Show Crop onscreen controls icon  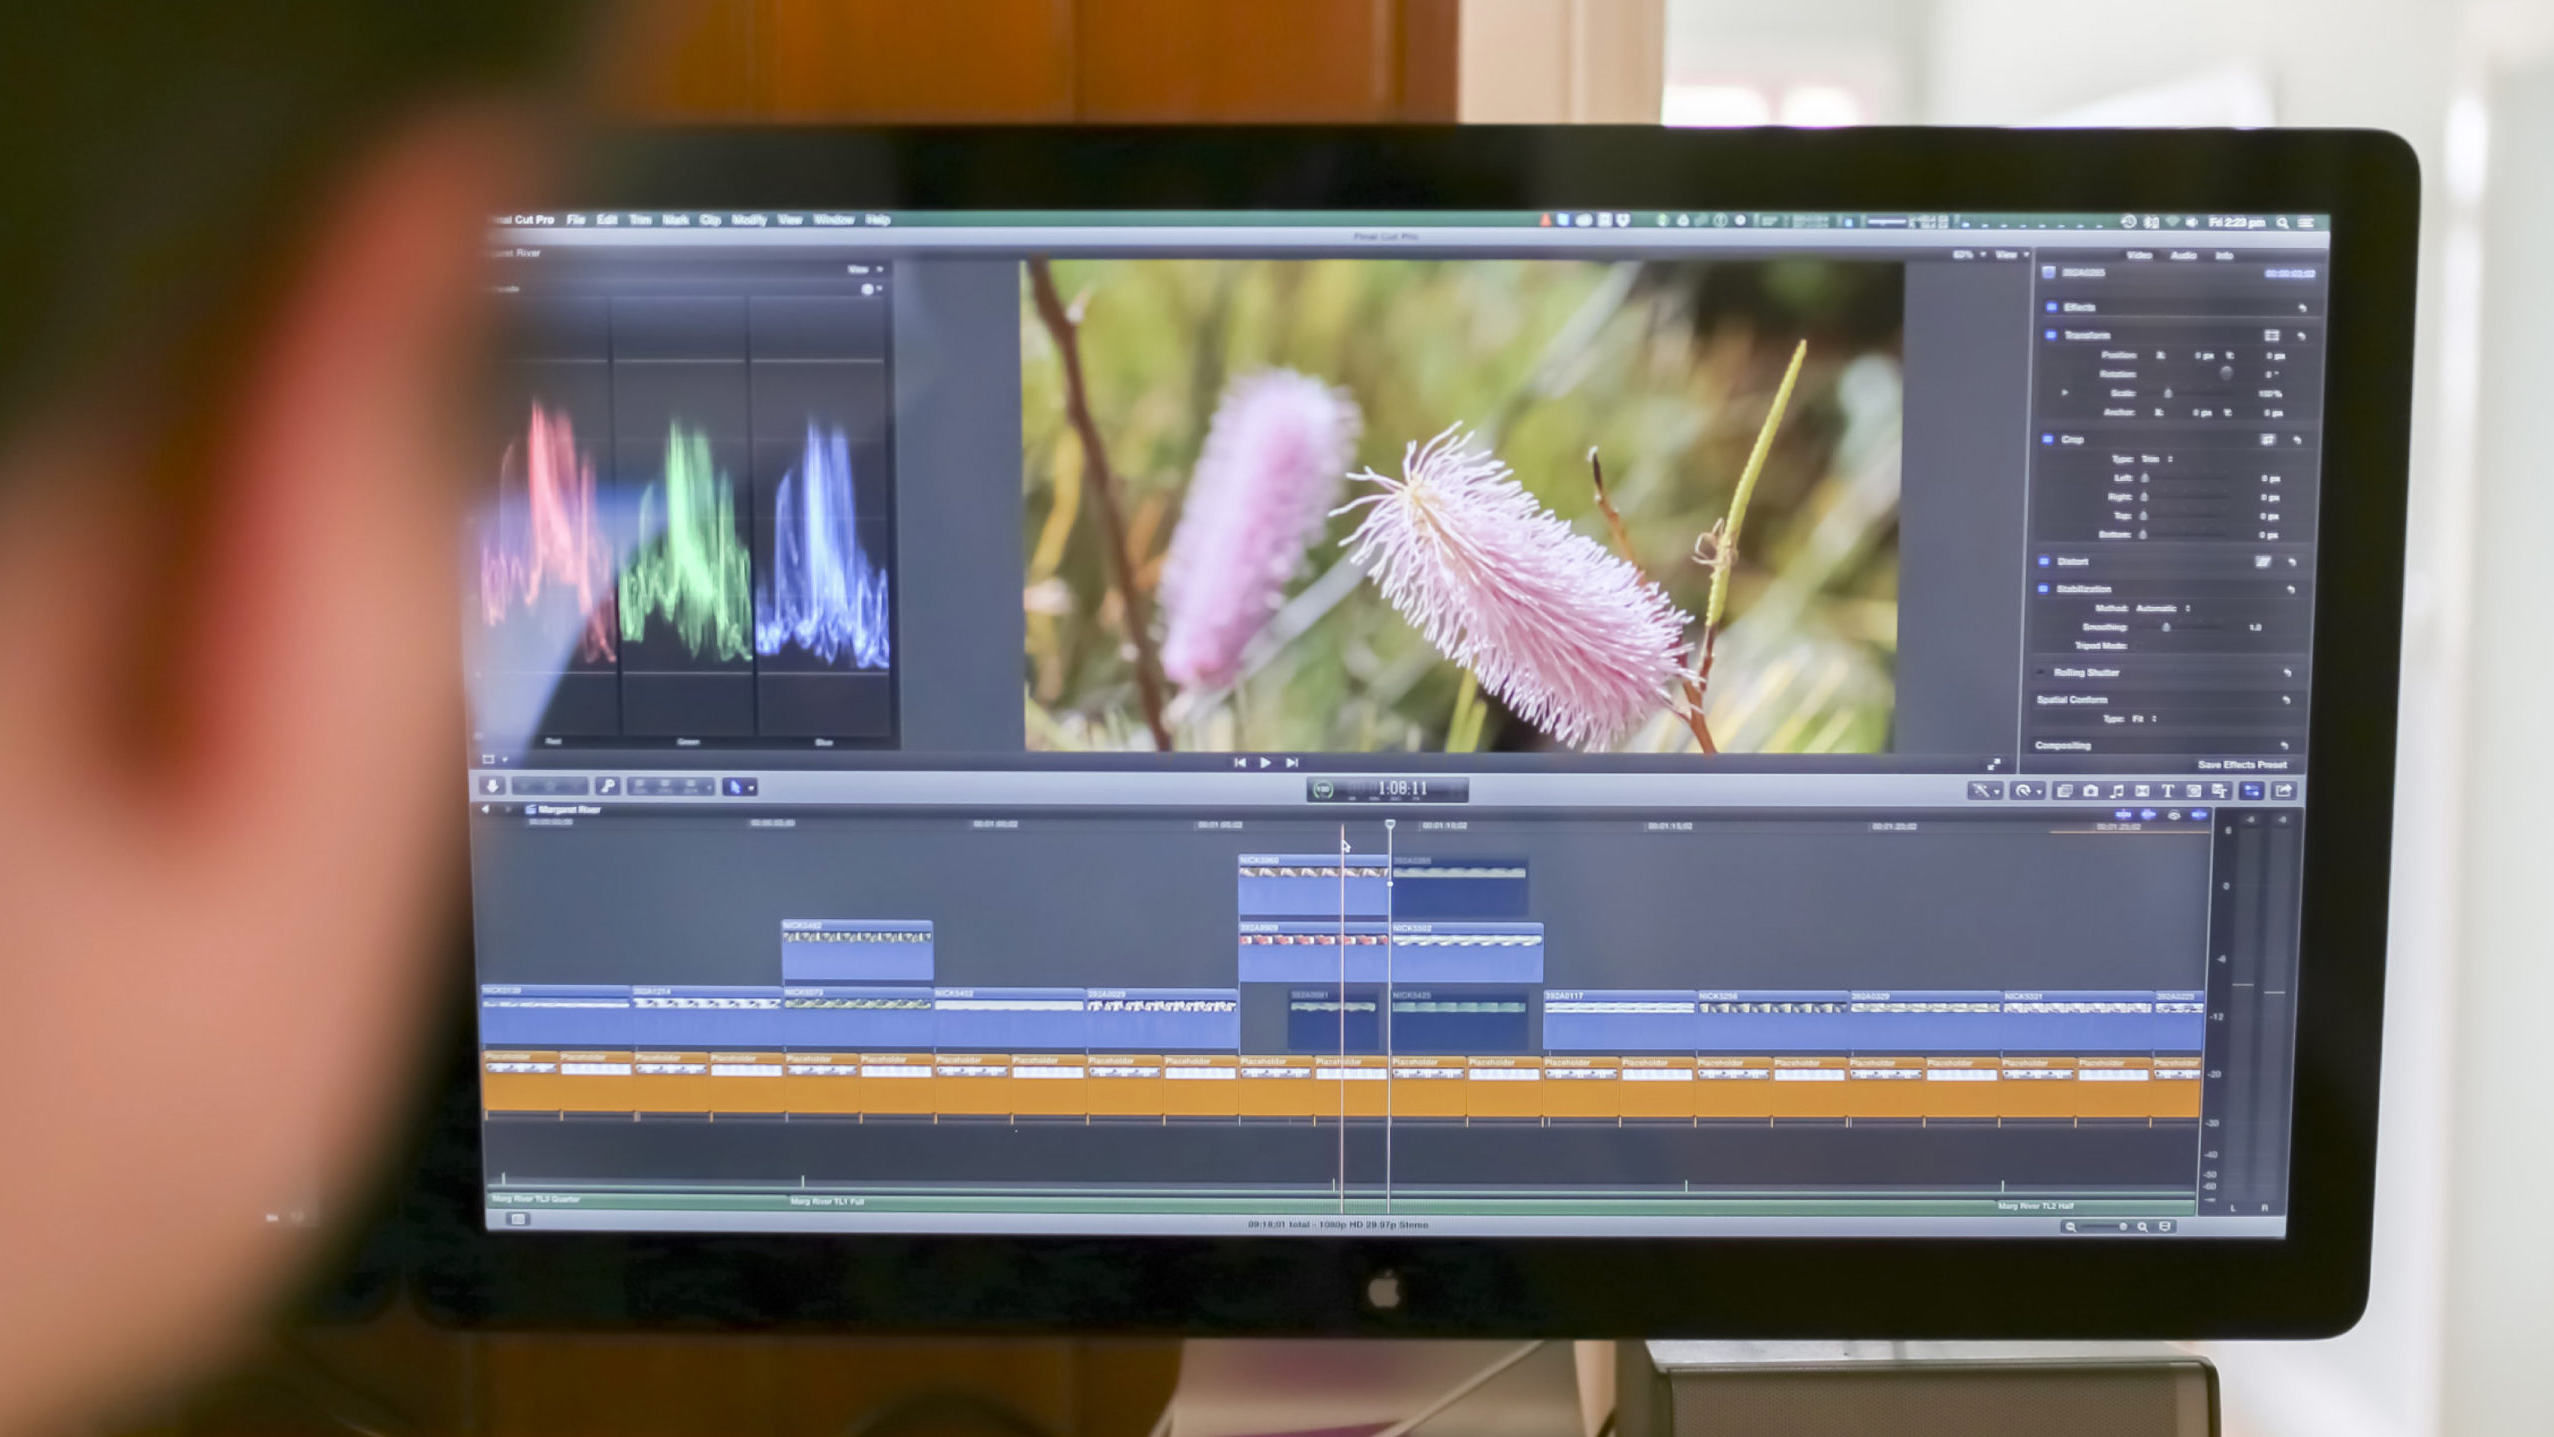click(x=2267, y=440)
